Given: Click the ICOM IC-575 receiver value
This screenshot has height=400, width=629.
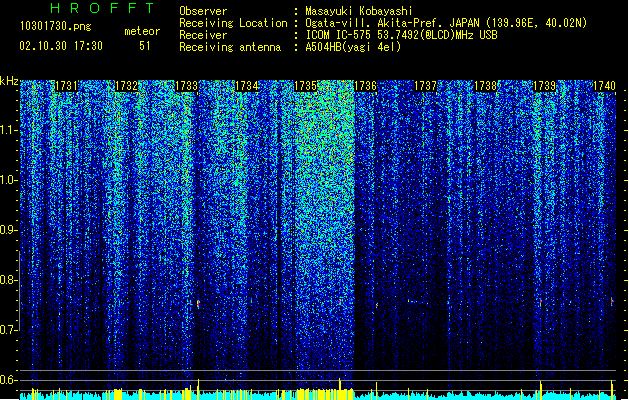Looking at the screenshot, I should coord(402,35).
